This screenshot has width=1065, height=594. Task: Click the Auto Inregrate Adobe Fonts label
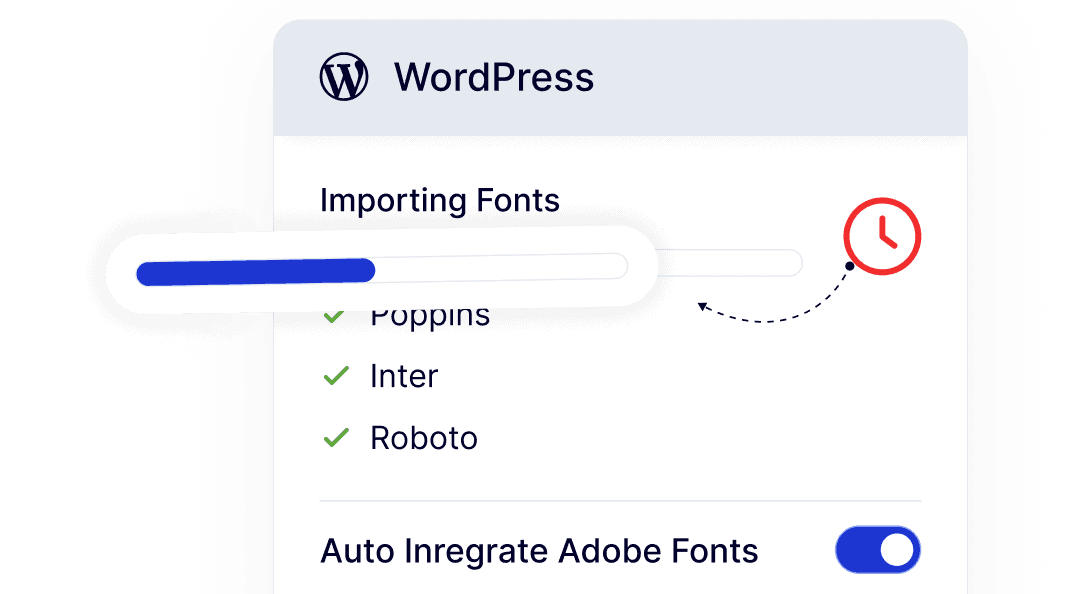[539, 551]
